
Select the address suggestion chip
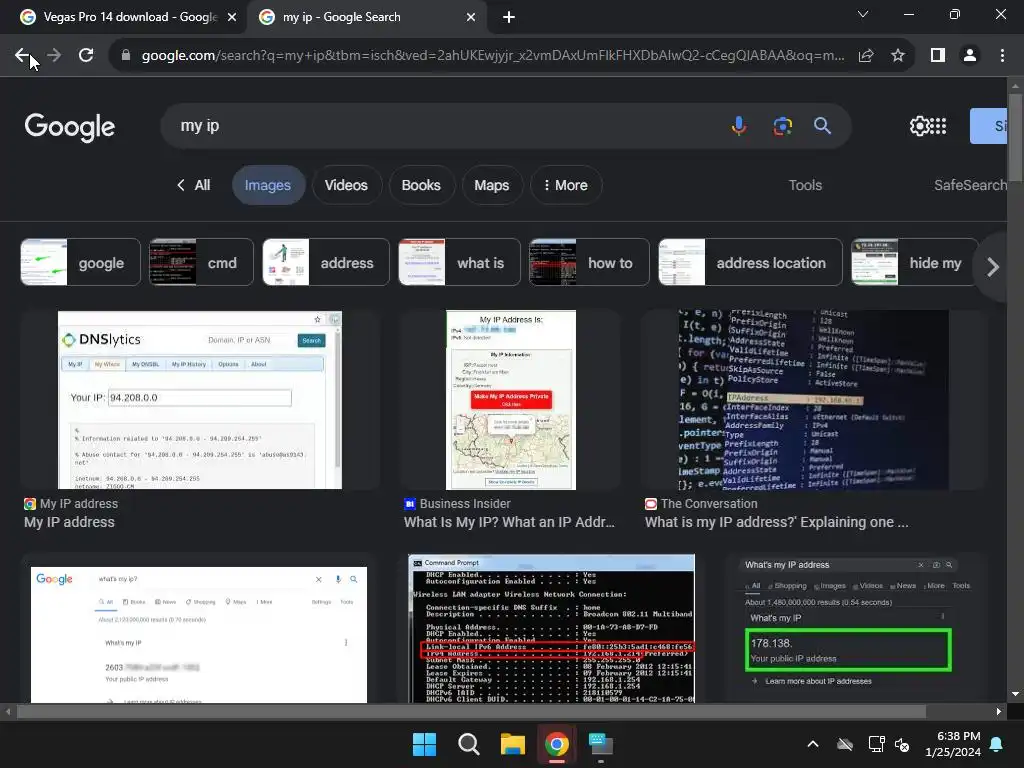pos(326,263)
